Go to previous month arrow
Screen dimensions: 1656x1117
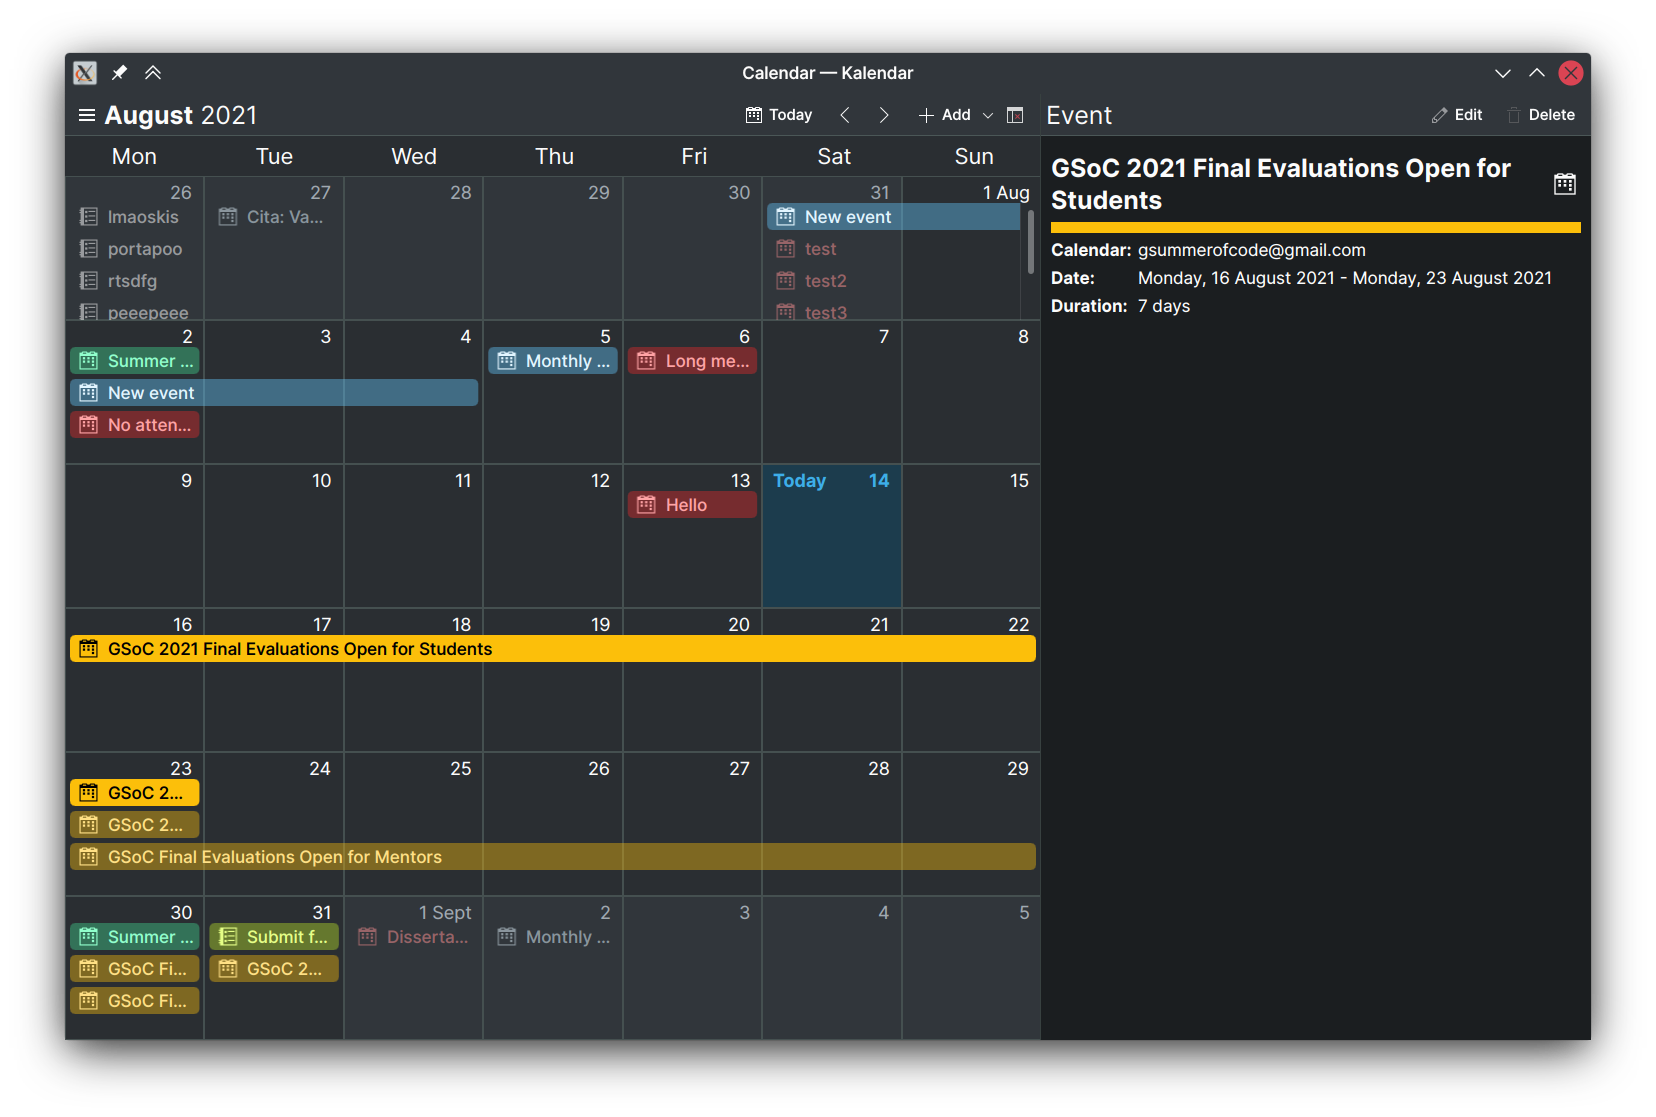coord(845,115)
